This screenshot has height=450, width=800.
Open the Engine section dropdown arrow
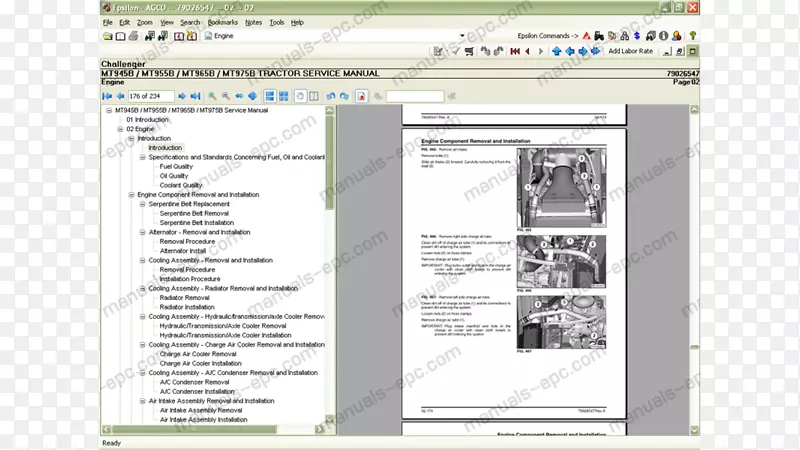coord(462,36)
